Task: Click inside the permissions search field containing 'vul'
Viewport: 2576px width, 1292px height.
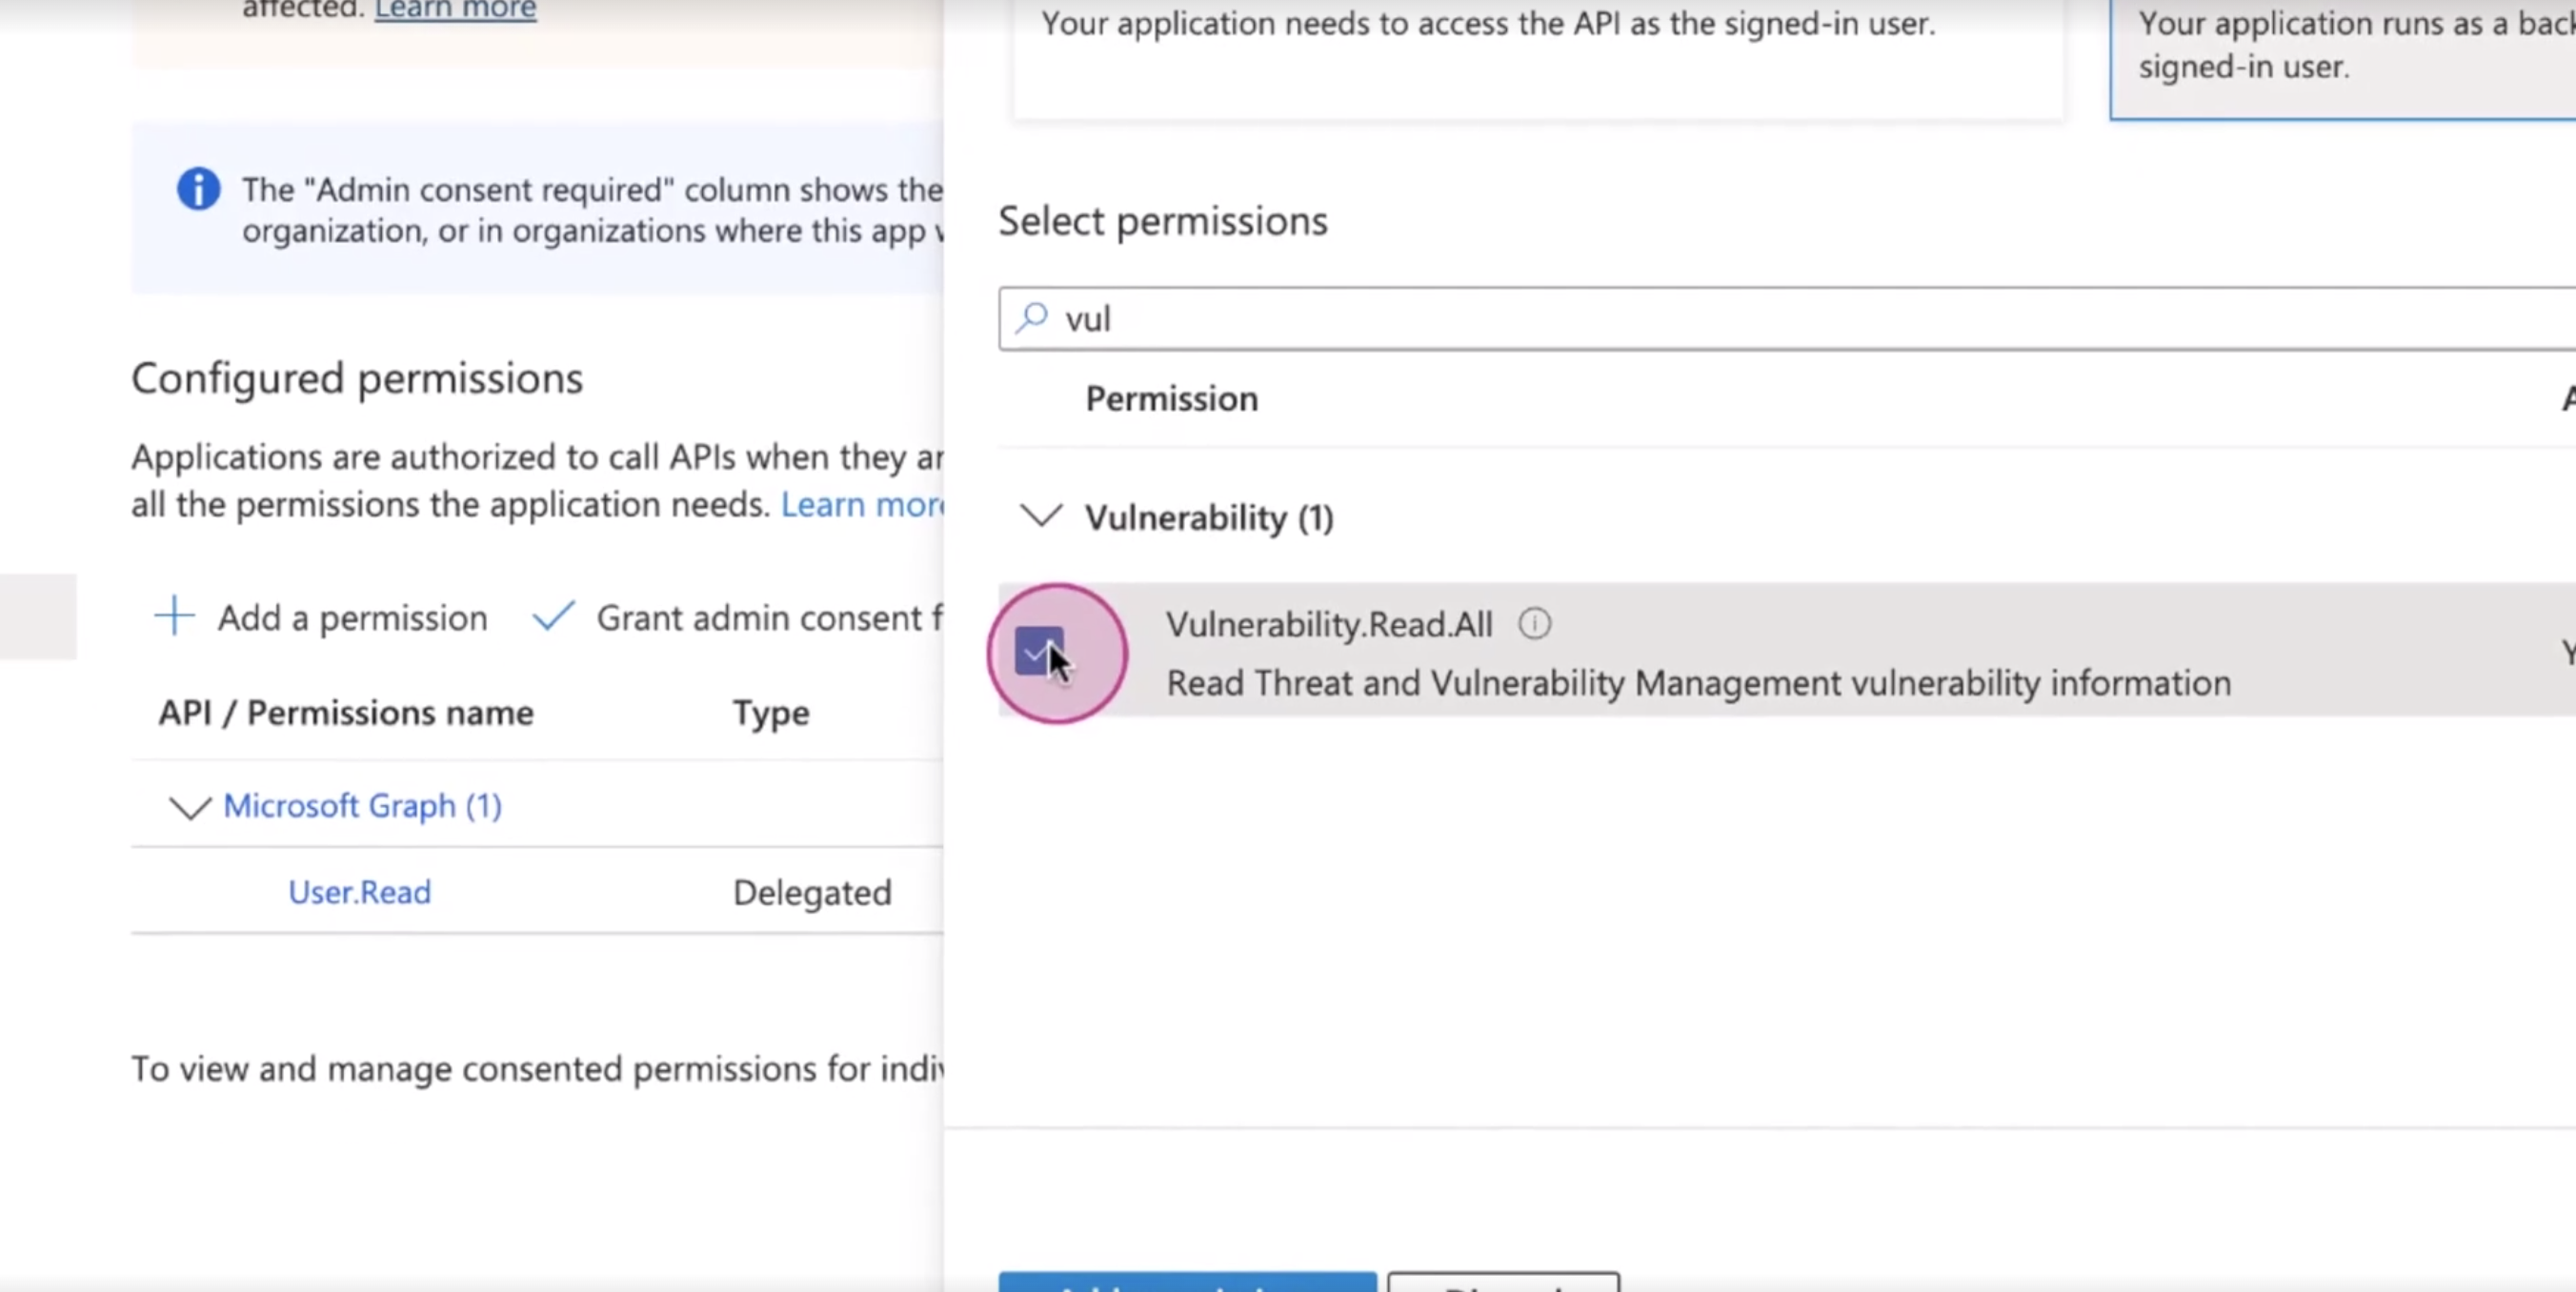Action: click(x=1787, y=319)
